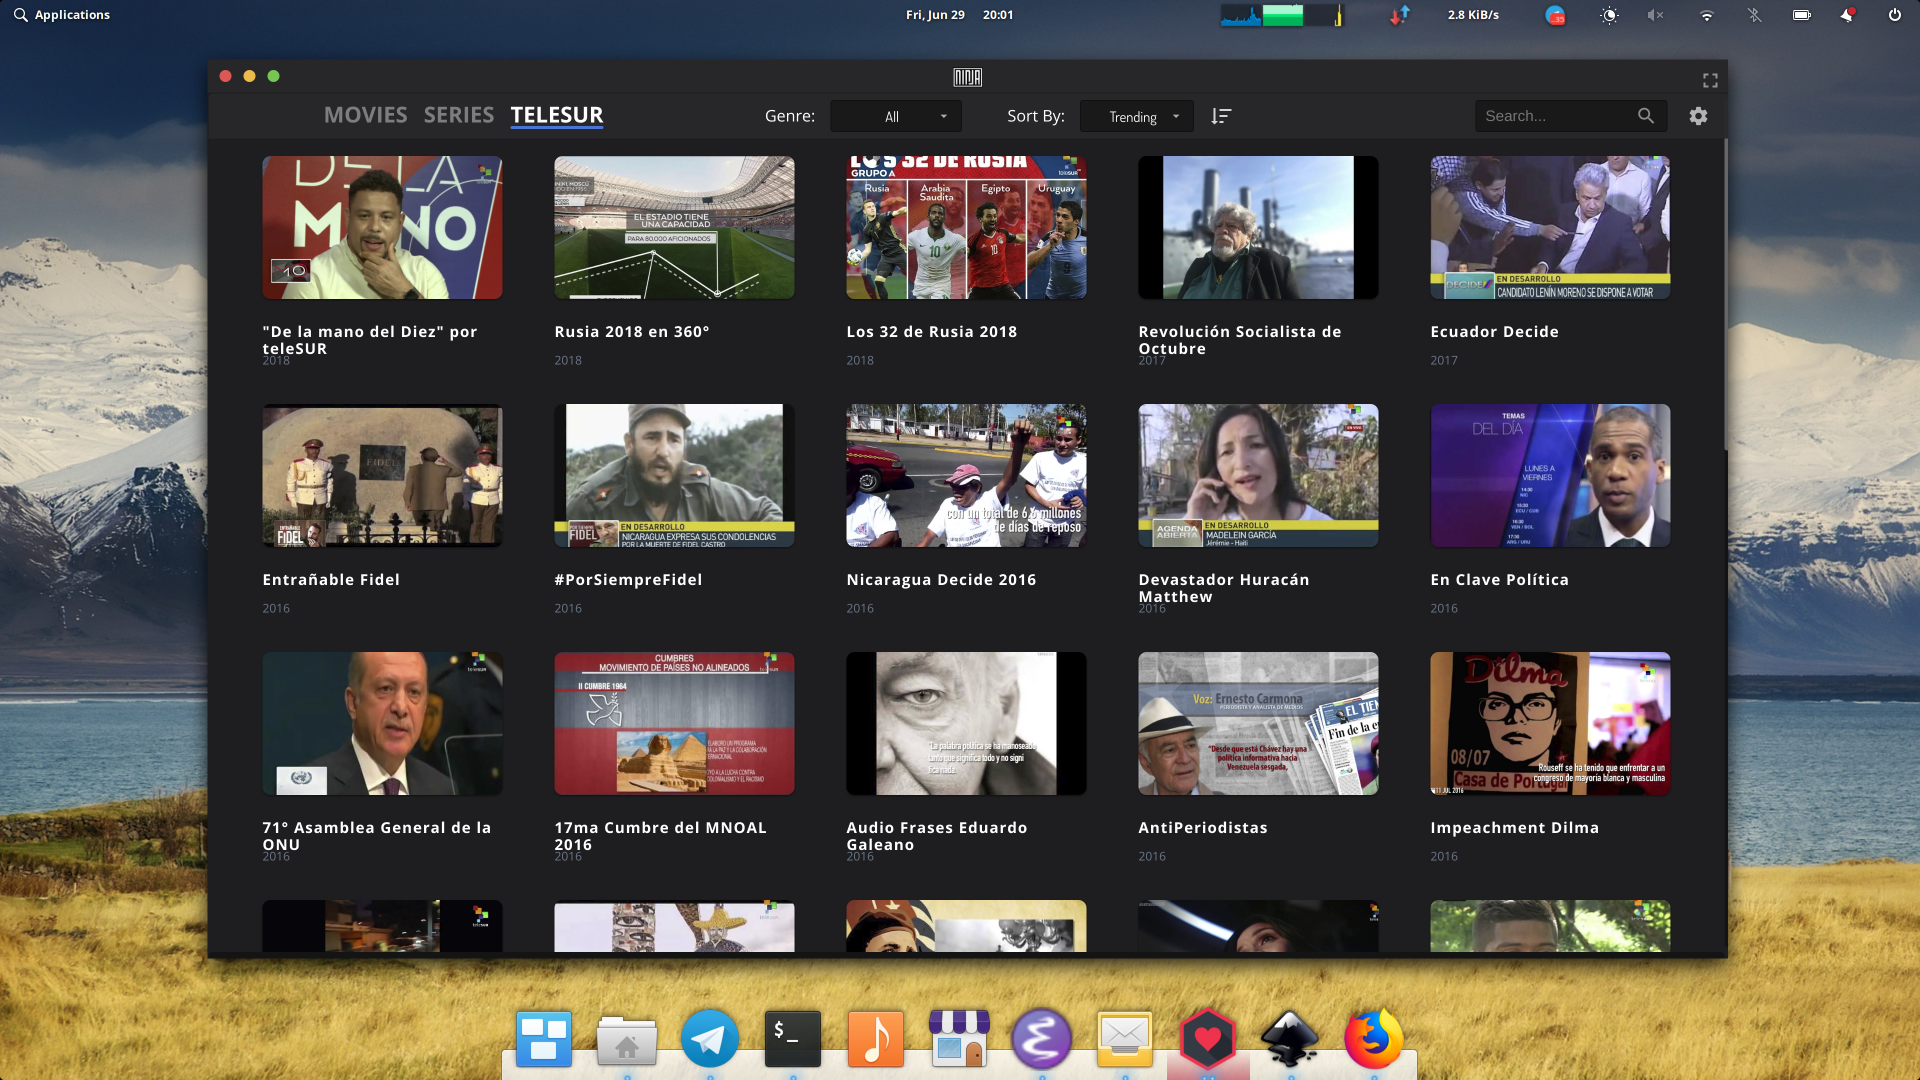Open En Clave Política thumbnail

(1550, 475)
